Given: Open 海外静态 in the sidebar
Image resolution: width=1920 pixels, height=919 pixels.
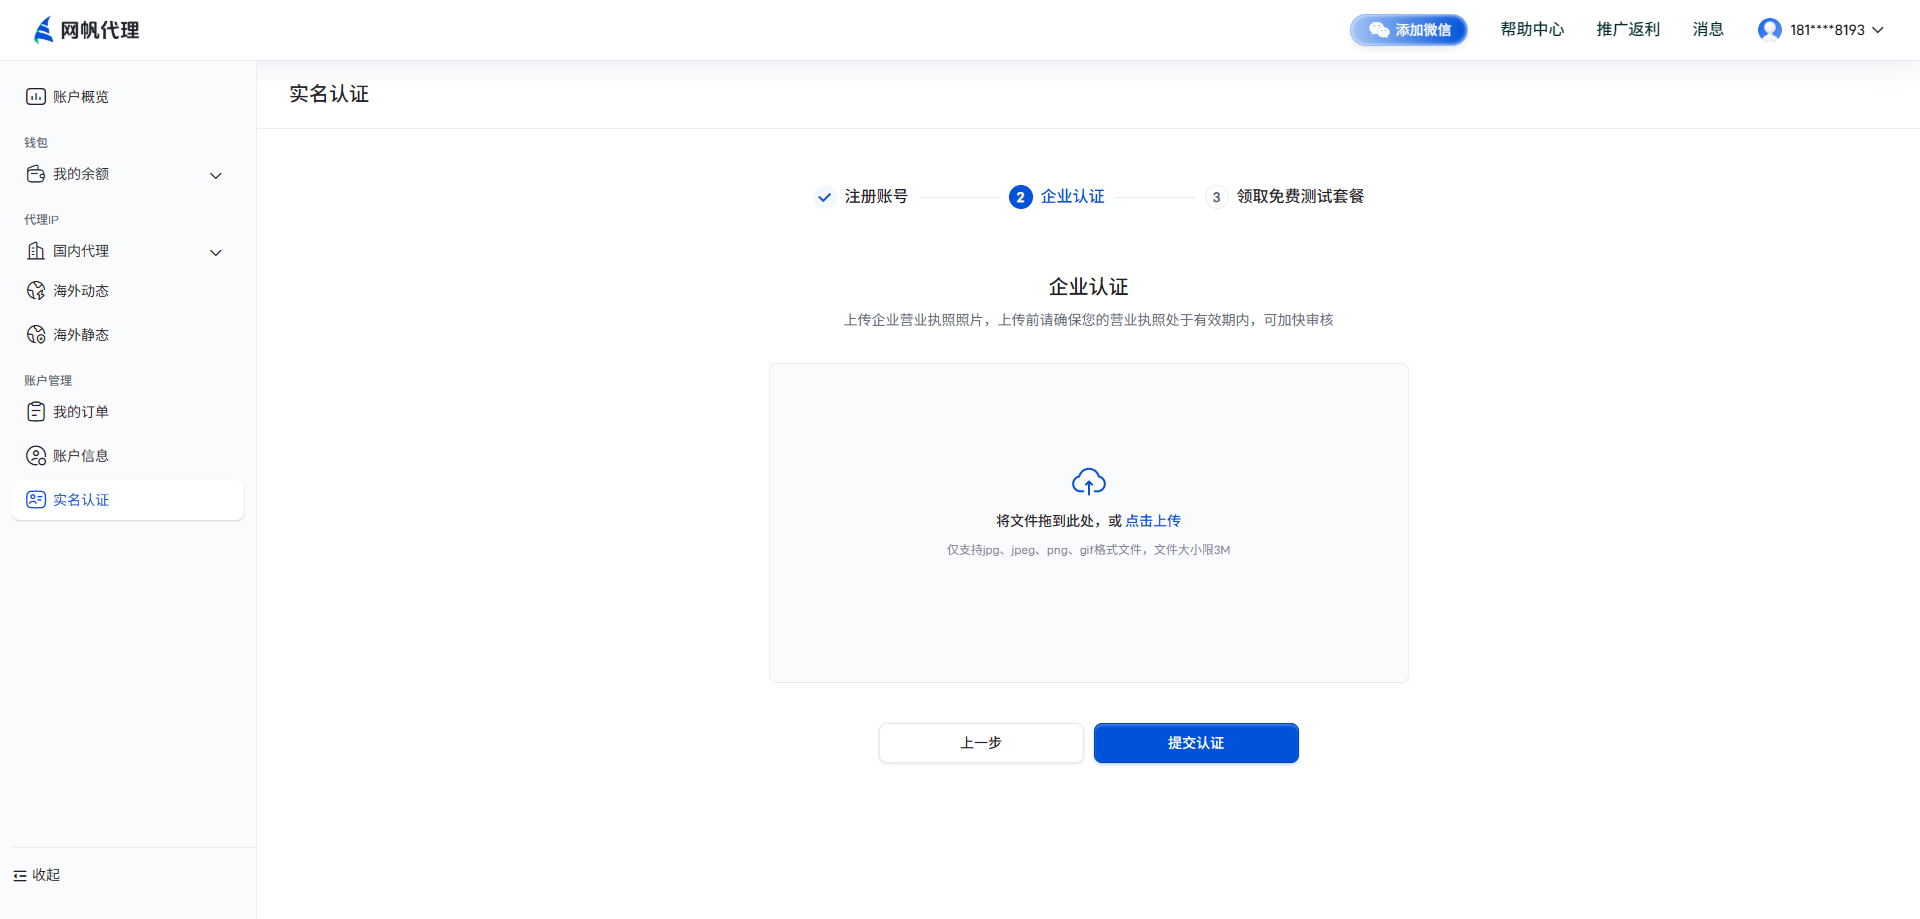Looking at the screenshot, I should pos(128,335).
